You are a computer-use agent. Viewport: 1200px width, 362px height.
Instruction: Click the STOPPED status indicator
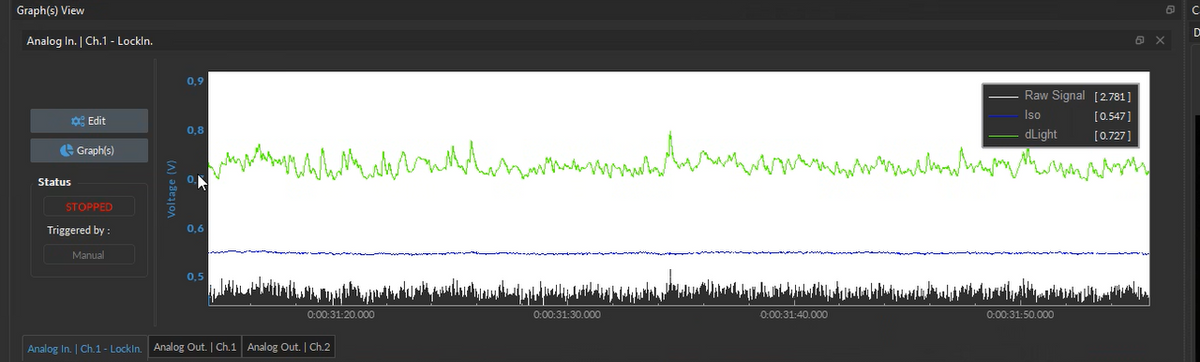89,207
